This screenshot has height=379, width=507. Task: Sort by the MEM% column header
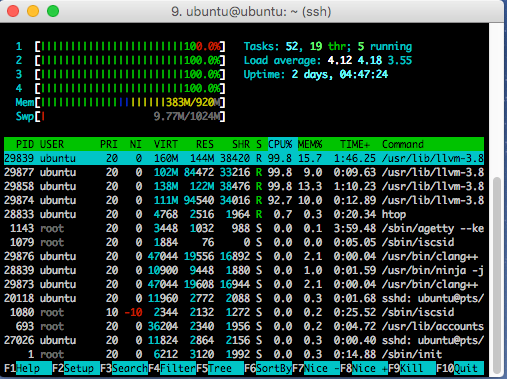pos(310,144)
